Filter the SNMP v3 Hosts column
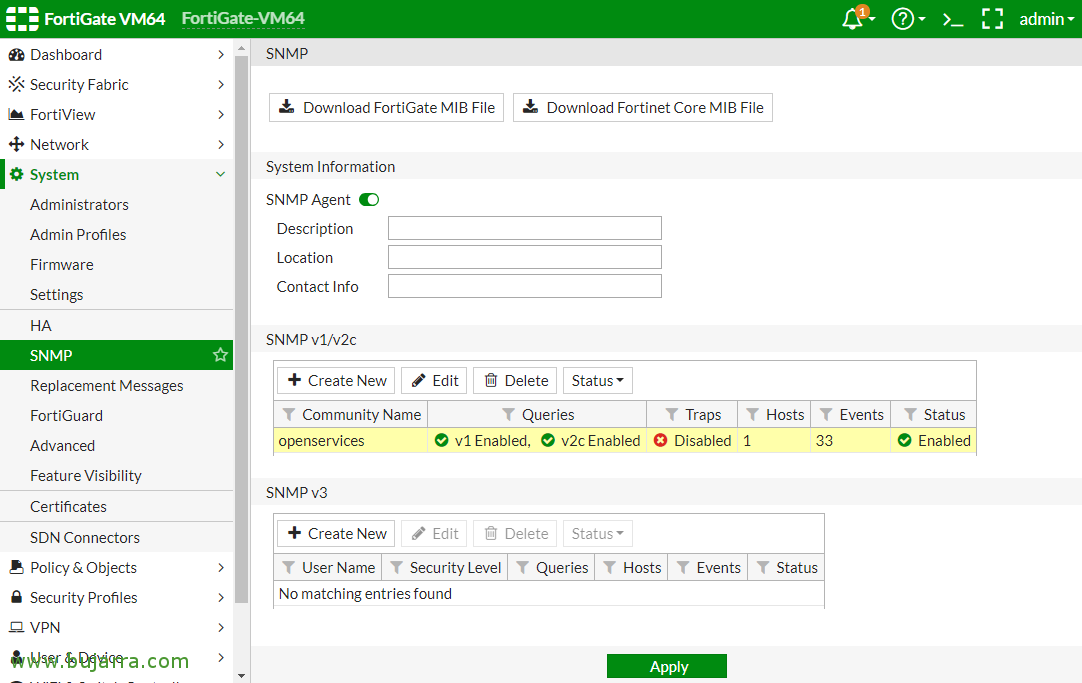The image size is (1082, 683). pyautogui.click(x=610, y=568)
